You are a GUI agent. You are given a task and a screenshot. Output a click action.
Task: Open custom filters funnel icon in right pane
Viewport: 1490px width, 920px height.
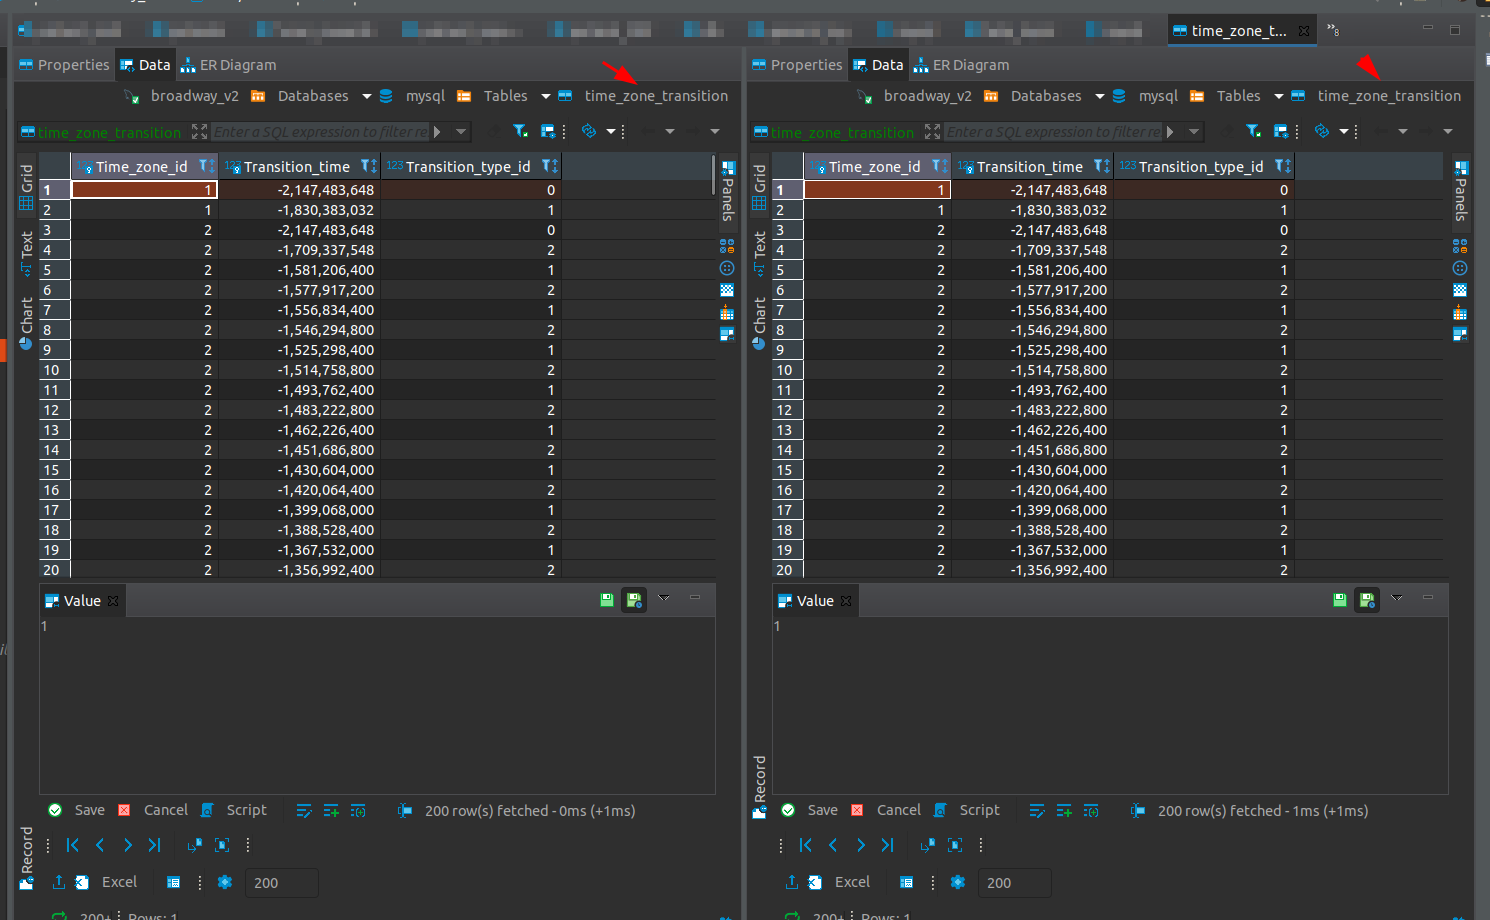pyautogui.click(x=1253, y=131)
